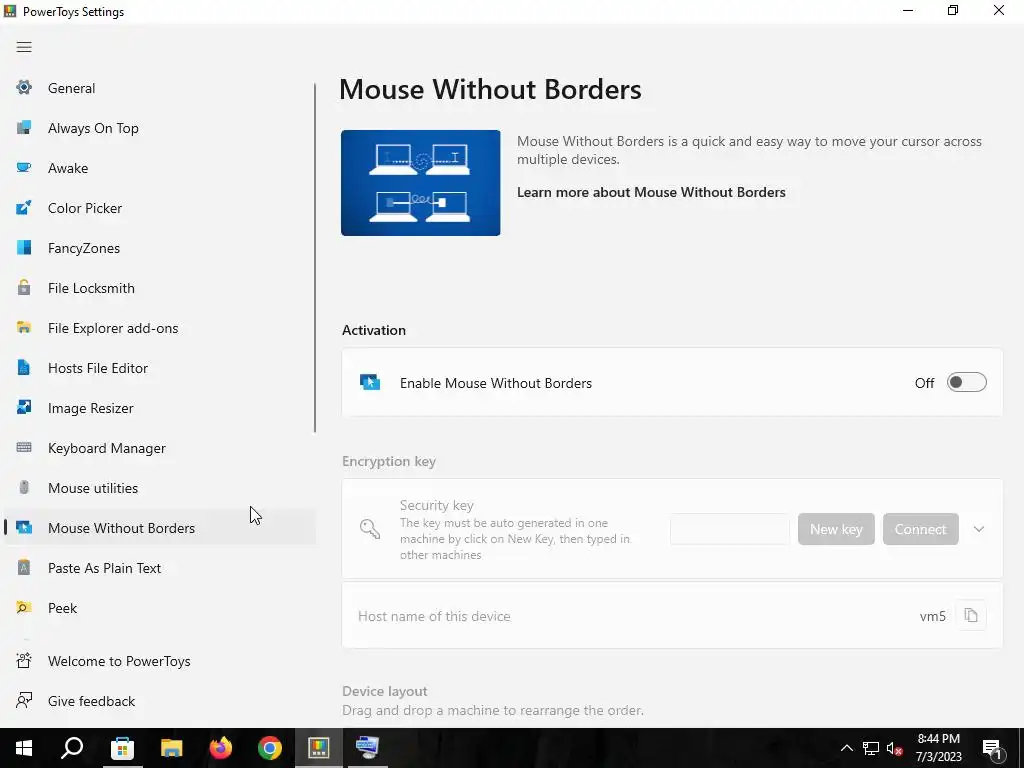Click the Enable Mouse Without Borders row icon

pos(370,382)
